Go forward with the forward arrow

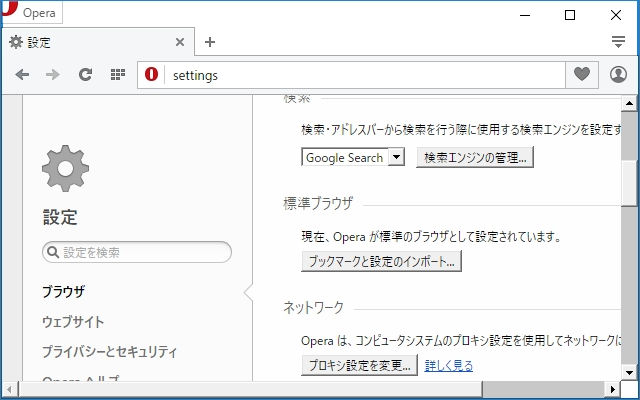click(53, 75)
